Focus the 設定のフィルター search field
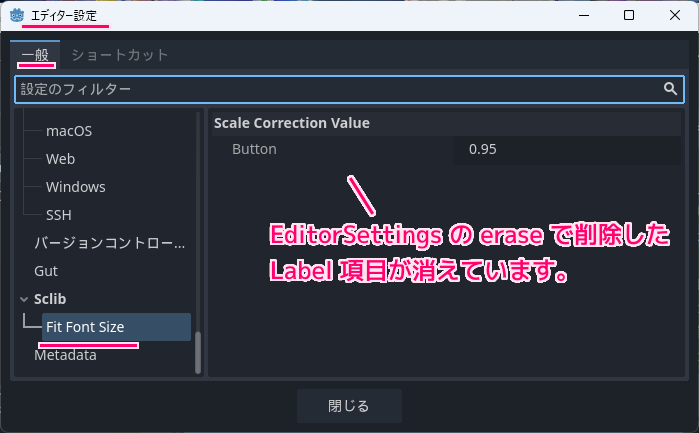The width and height of the screenshot is (699, 433). [x=349, y=89]
